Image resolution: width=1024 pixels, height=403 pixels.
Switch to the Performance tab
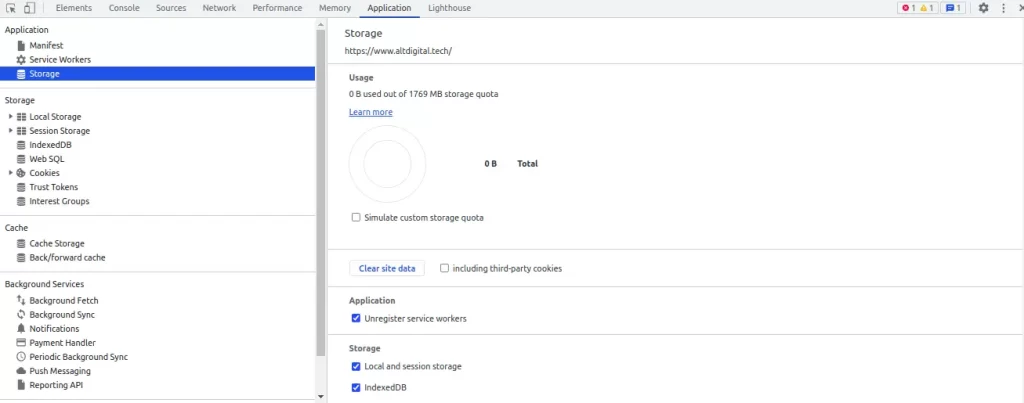click(x=278, y=8)
